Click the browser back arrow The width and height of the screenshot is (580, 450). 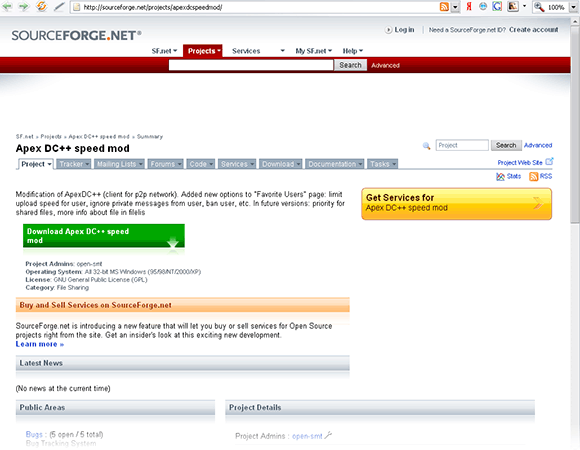(x=7, y=6)
